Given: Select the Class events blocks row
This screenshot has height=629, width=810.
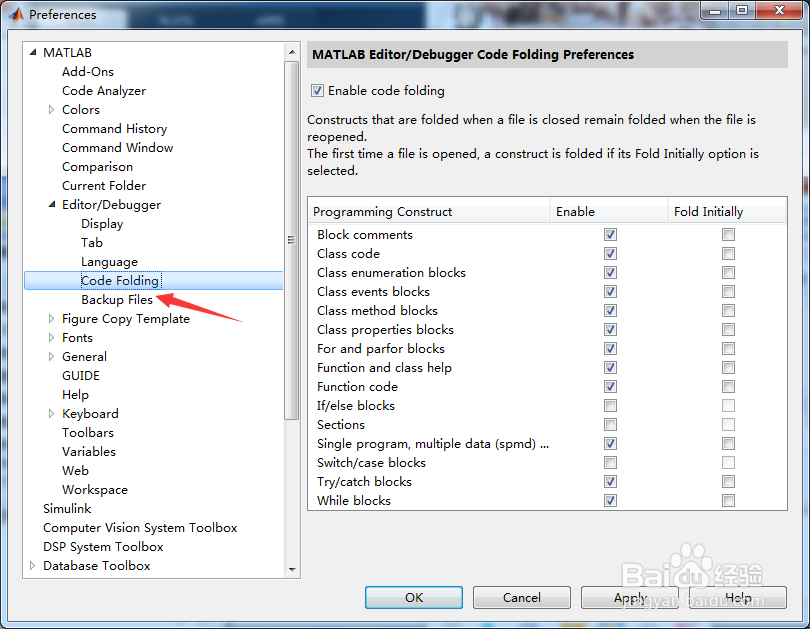Looking at the screenshot, I should pos(548,292).
